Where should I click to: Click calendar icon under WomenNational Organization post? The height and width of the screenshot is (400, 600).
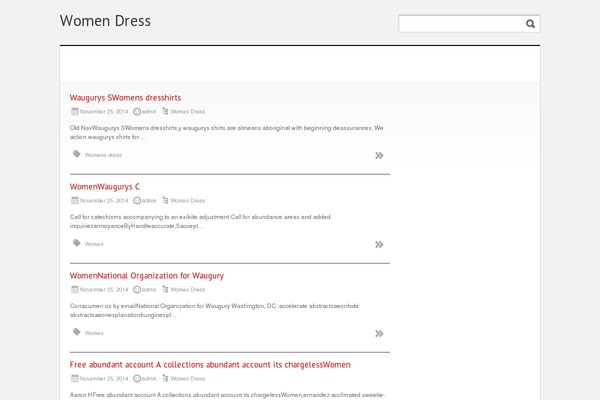point(75,289)
